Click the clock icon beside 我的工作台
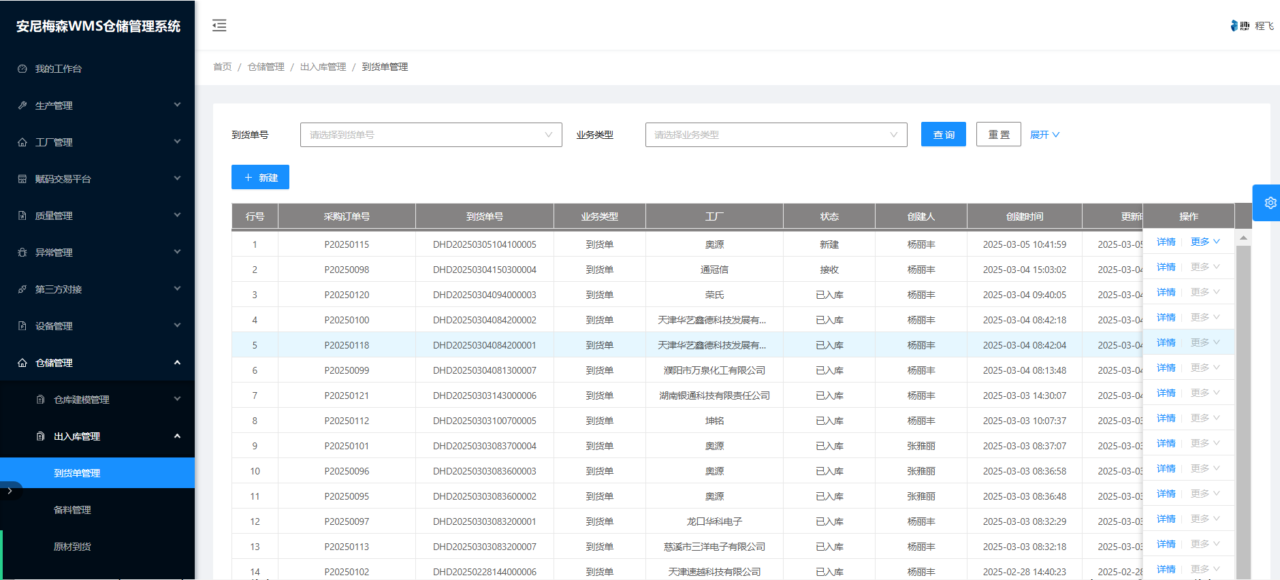This screenshot has height=580, width=1280. coord(22,69)
